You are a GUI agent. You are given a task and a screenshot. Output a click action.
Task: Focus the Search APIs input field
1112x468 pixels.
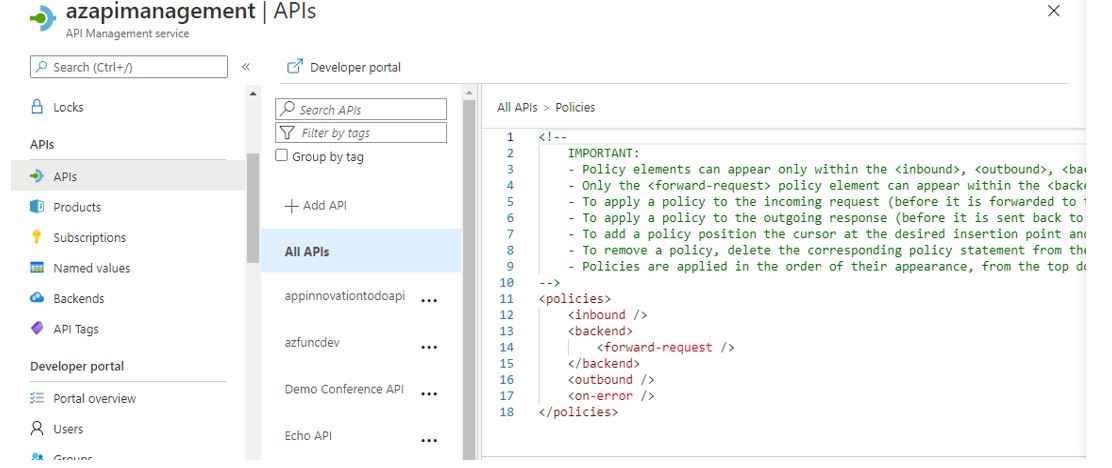coord(361,109)
